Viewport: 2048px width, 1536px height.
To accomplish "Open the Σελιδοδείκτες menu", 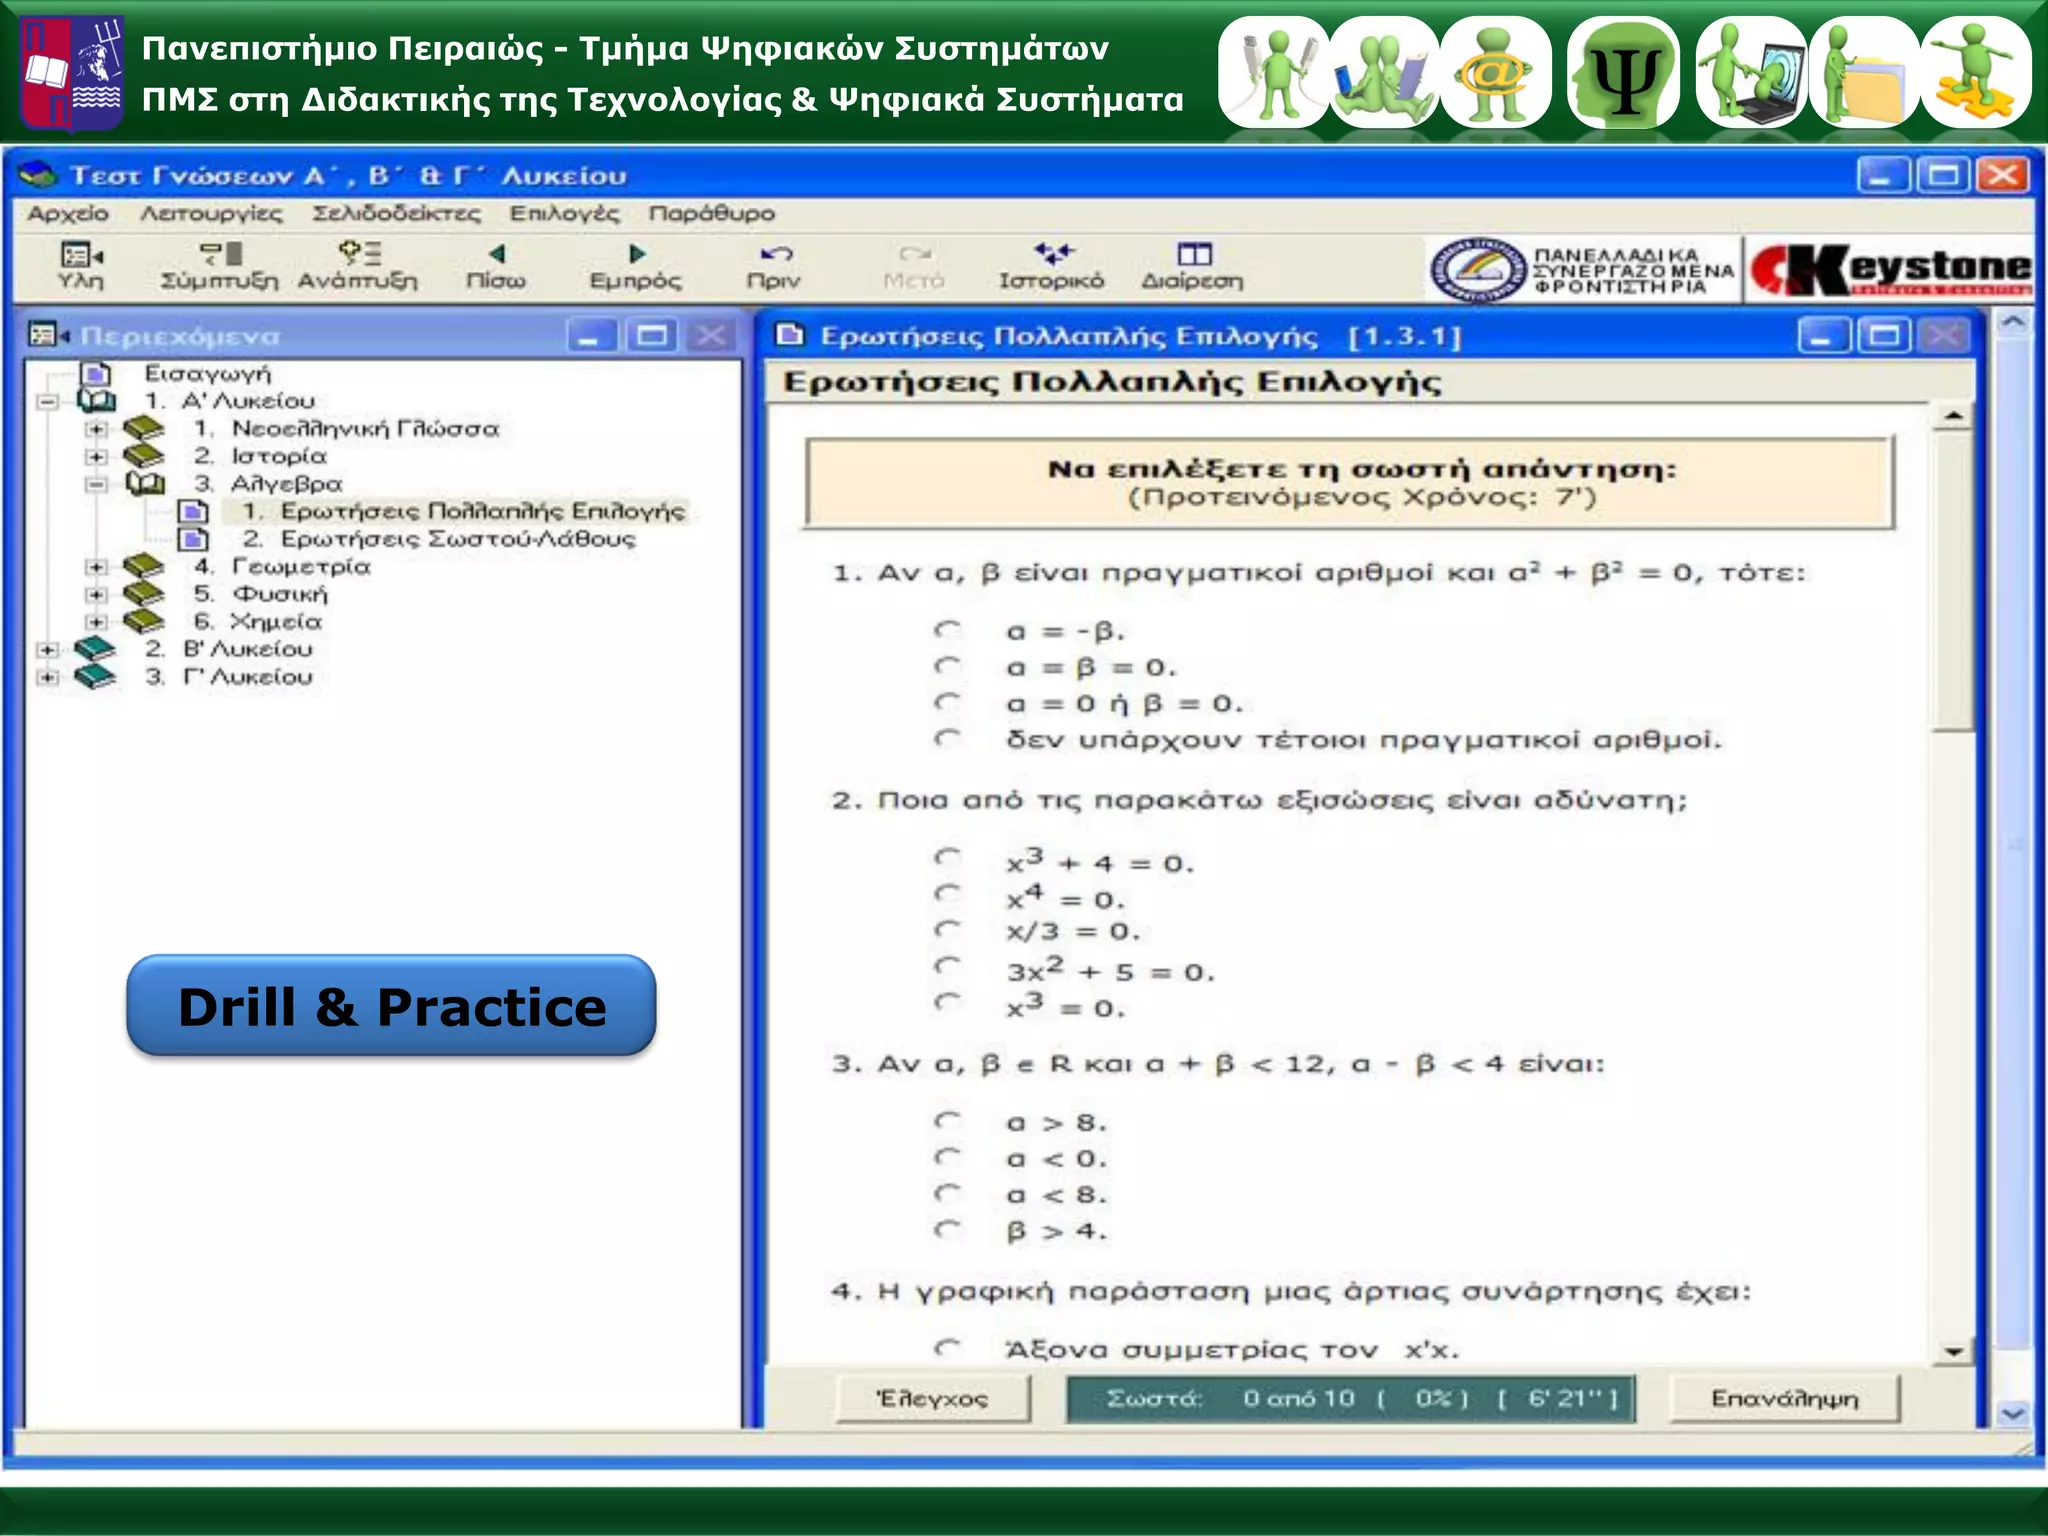I will point(396,213).
